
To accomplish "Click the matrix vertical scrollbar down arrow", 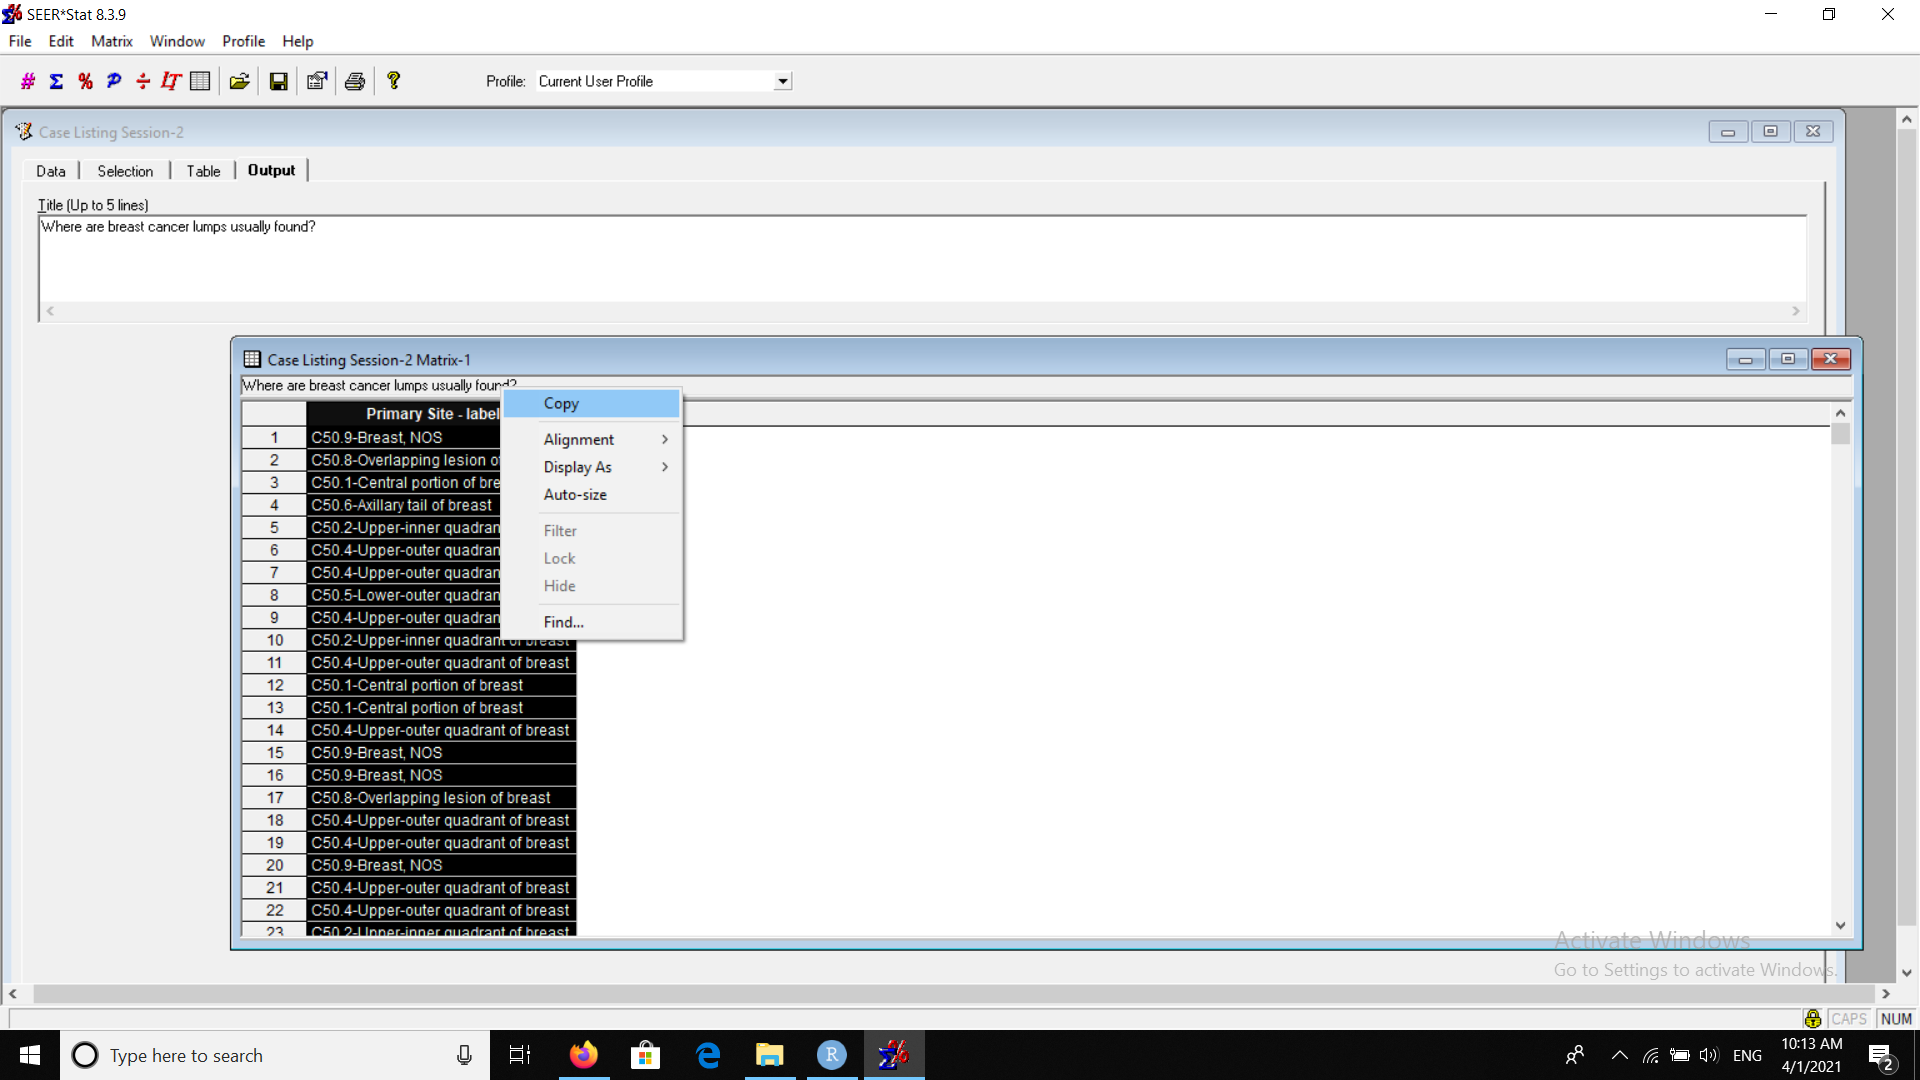I will (x=1840, y=926).
